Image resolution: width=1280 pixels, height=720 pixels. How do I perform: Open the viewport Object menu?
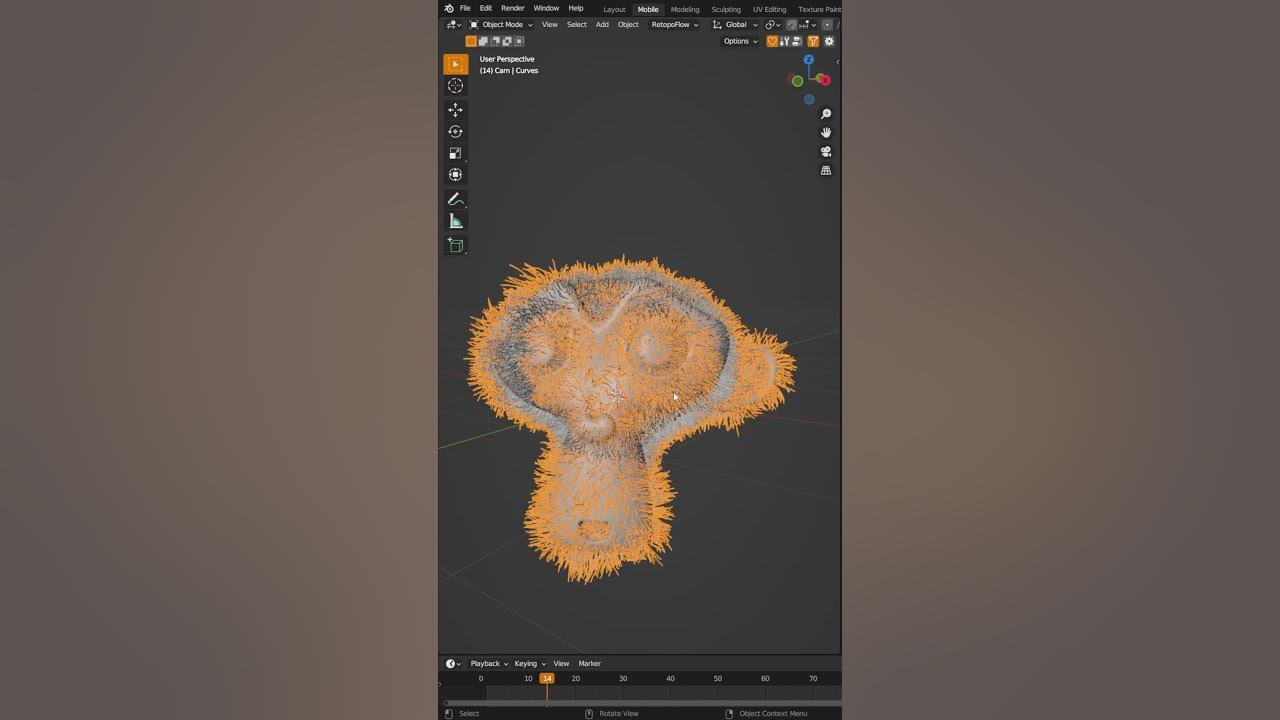coord(628,25)
